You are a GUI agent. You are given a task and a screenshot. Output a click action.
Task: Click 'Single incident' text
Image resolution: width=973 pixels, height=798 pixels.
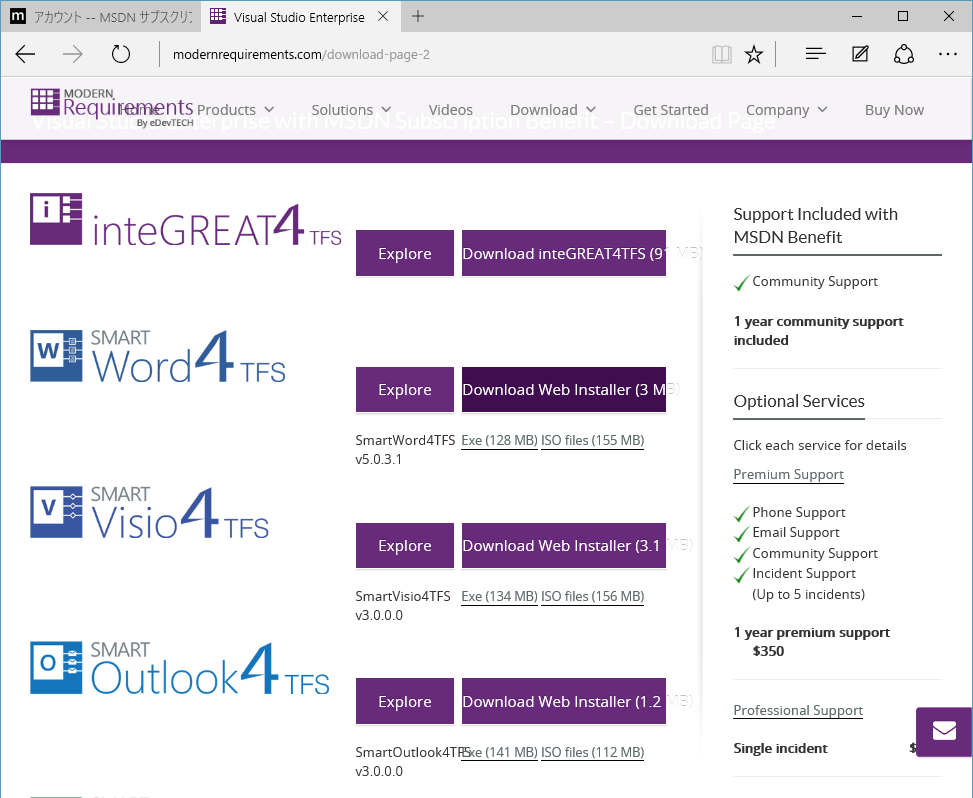pyautogui.click(x=780, y=748)
